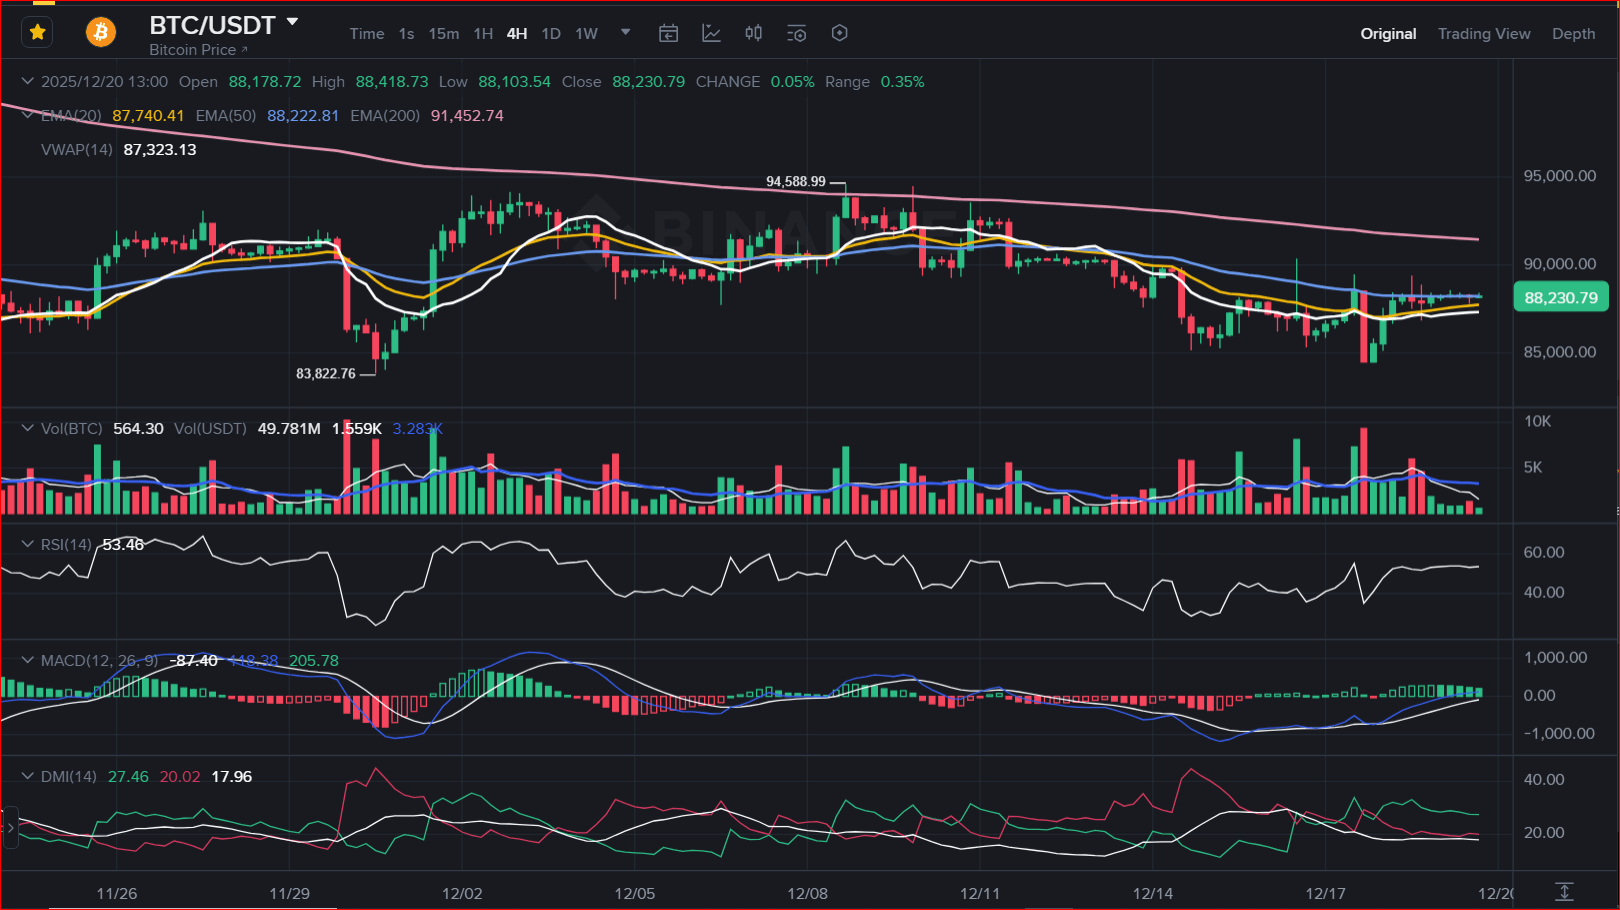The height and width of the screenshot is (910, 1620).
Task: Switch chart to 1D interval
Action: pos(551,34)
